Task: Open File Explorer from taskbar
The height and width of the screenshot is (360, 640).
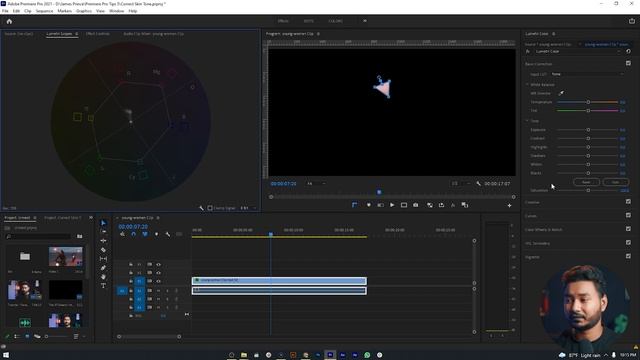Action: coord(244,355)
